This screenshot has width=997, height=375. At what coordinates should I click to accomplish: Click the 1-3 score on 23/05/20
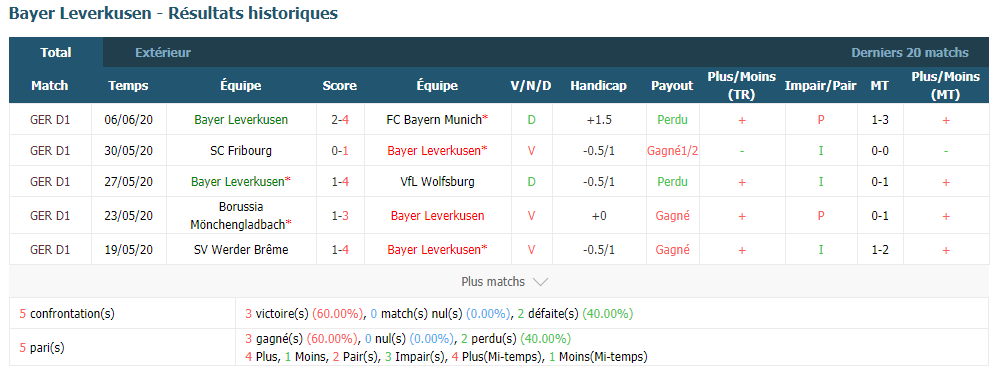tap(340, 215)
